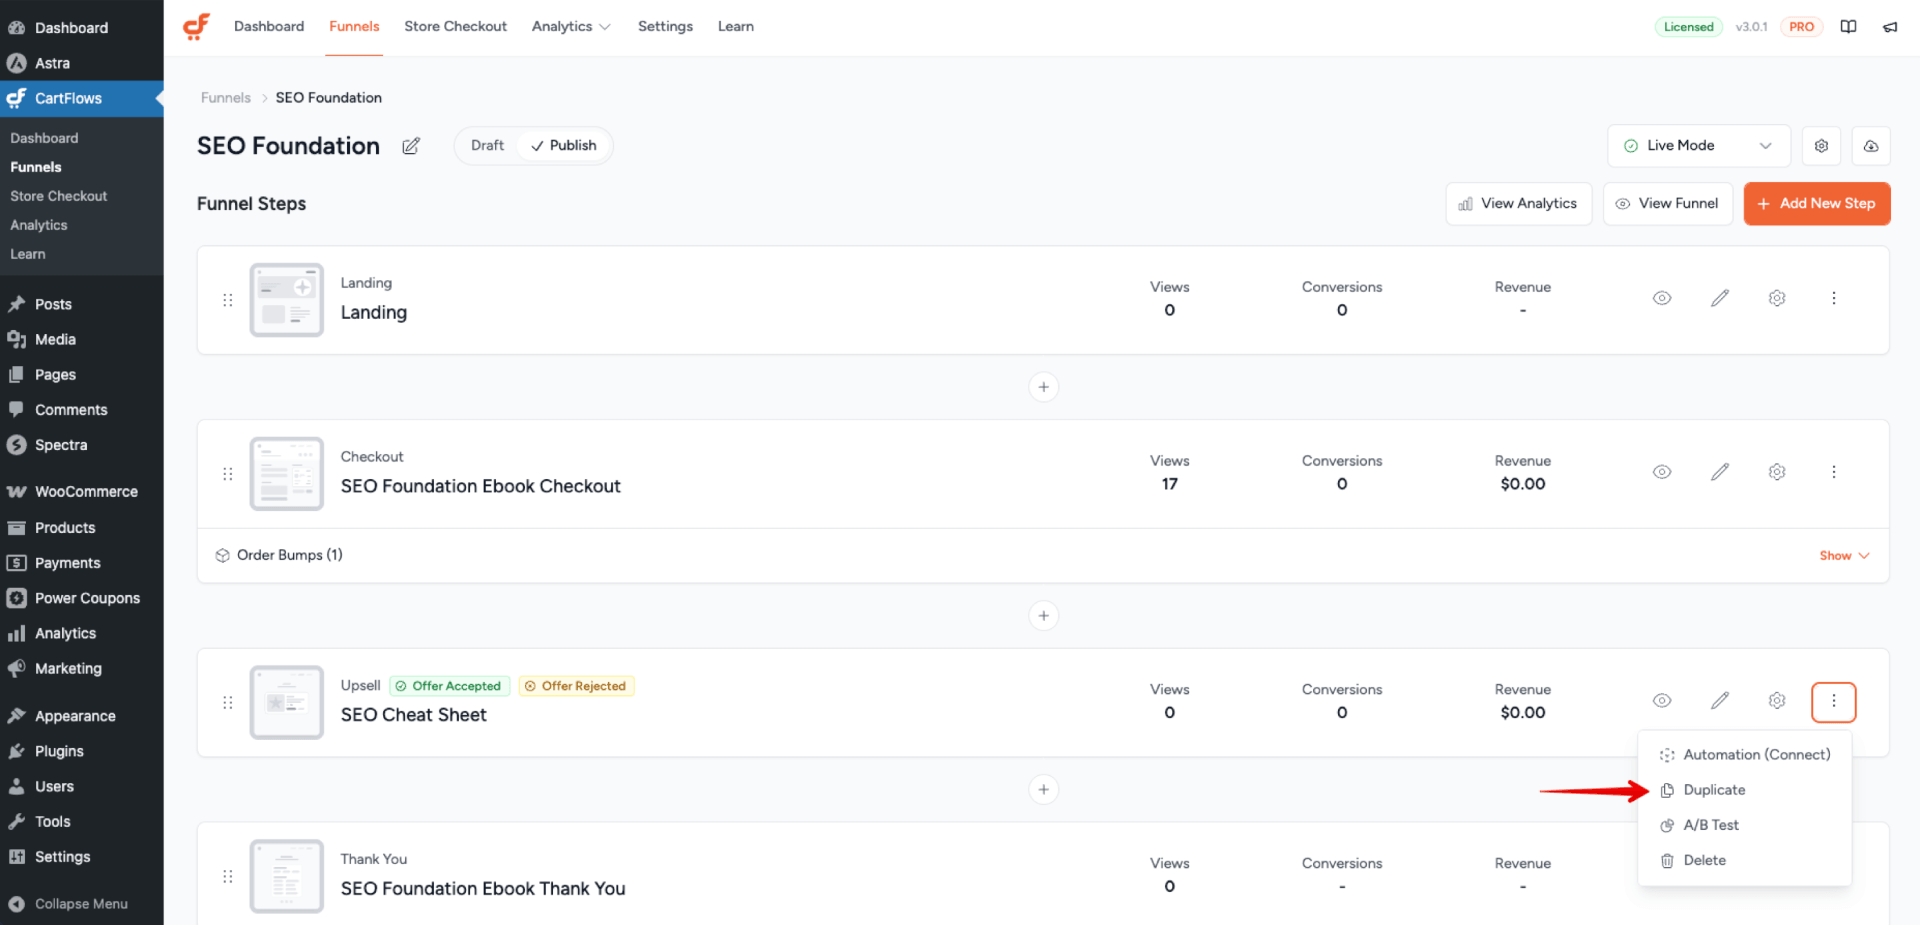Open the SEO Foundation Ebook Thank You step
1920x925 pixels.
[483, 889]
